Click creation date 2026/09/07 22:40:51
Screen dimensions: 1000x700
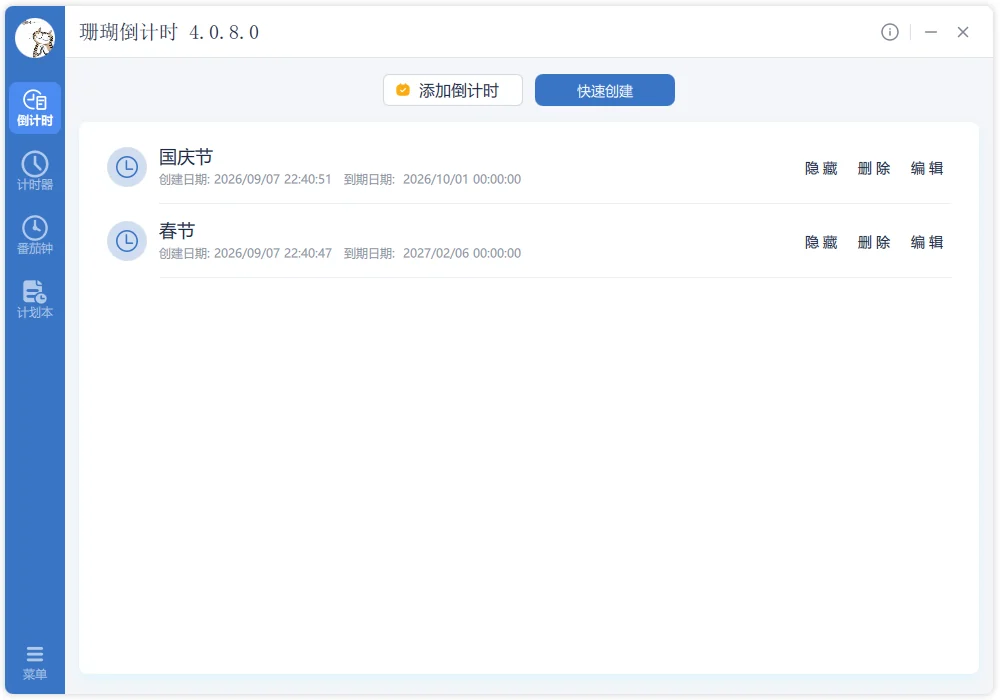click(x=272, y=179)
